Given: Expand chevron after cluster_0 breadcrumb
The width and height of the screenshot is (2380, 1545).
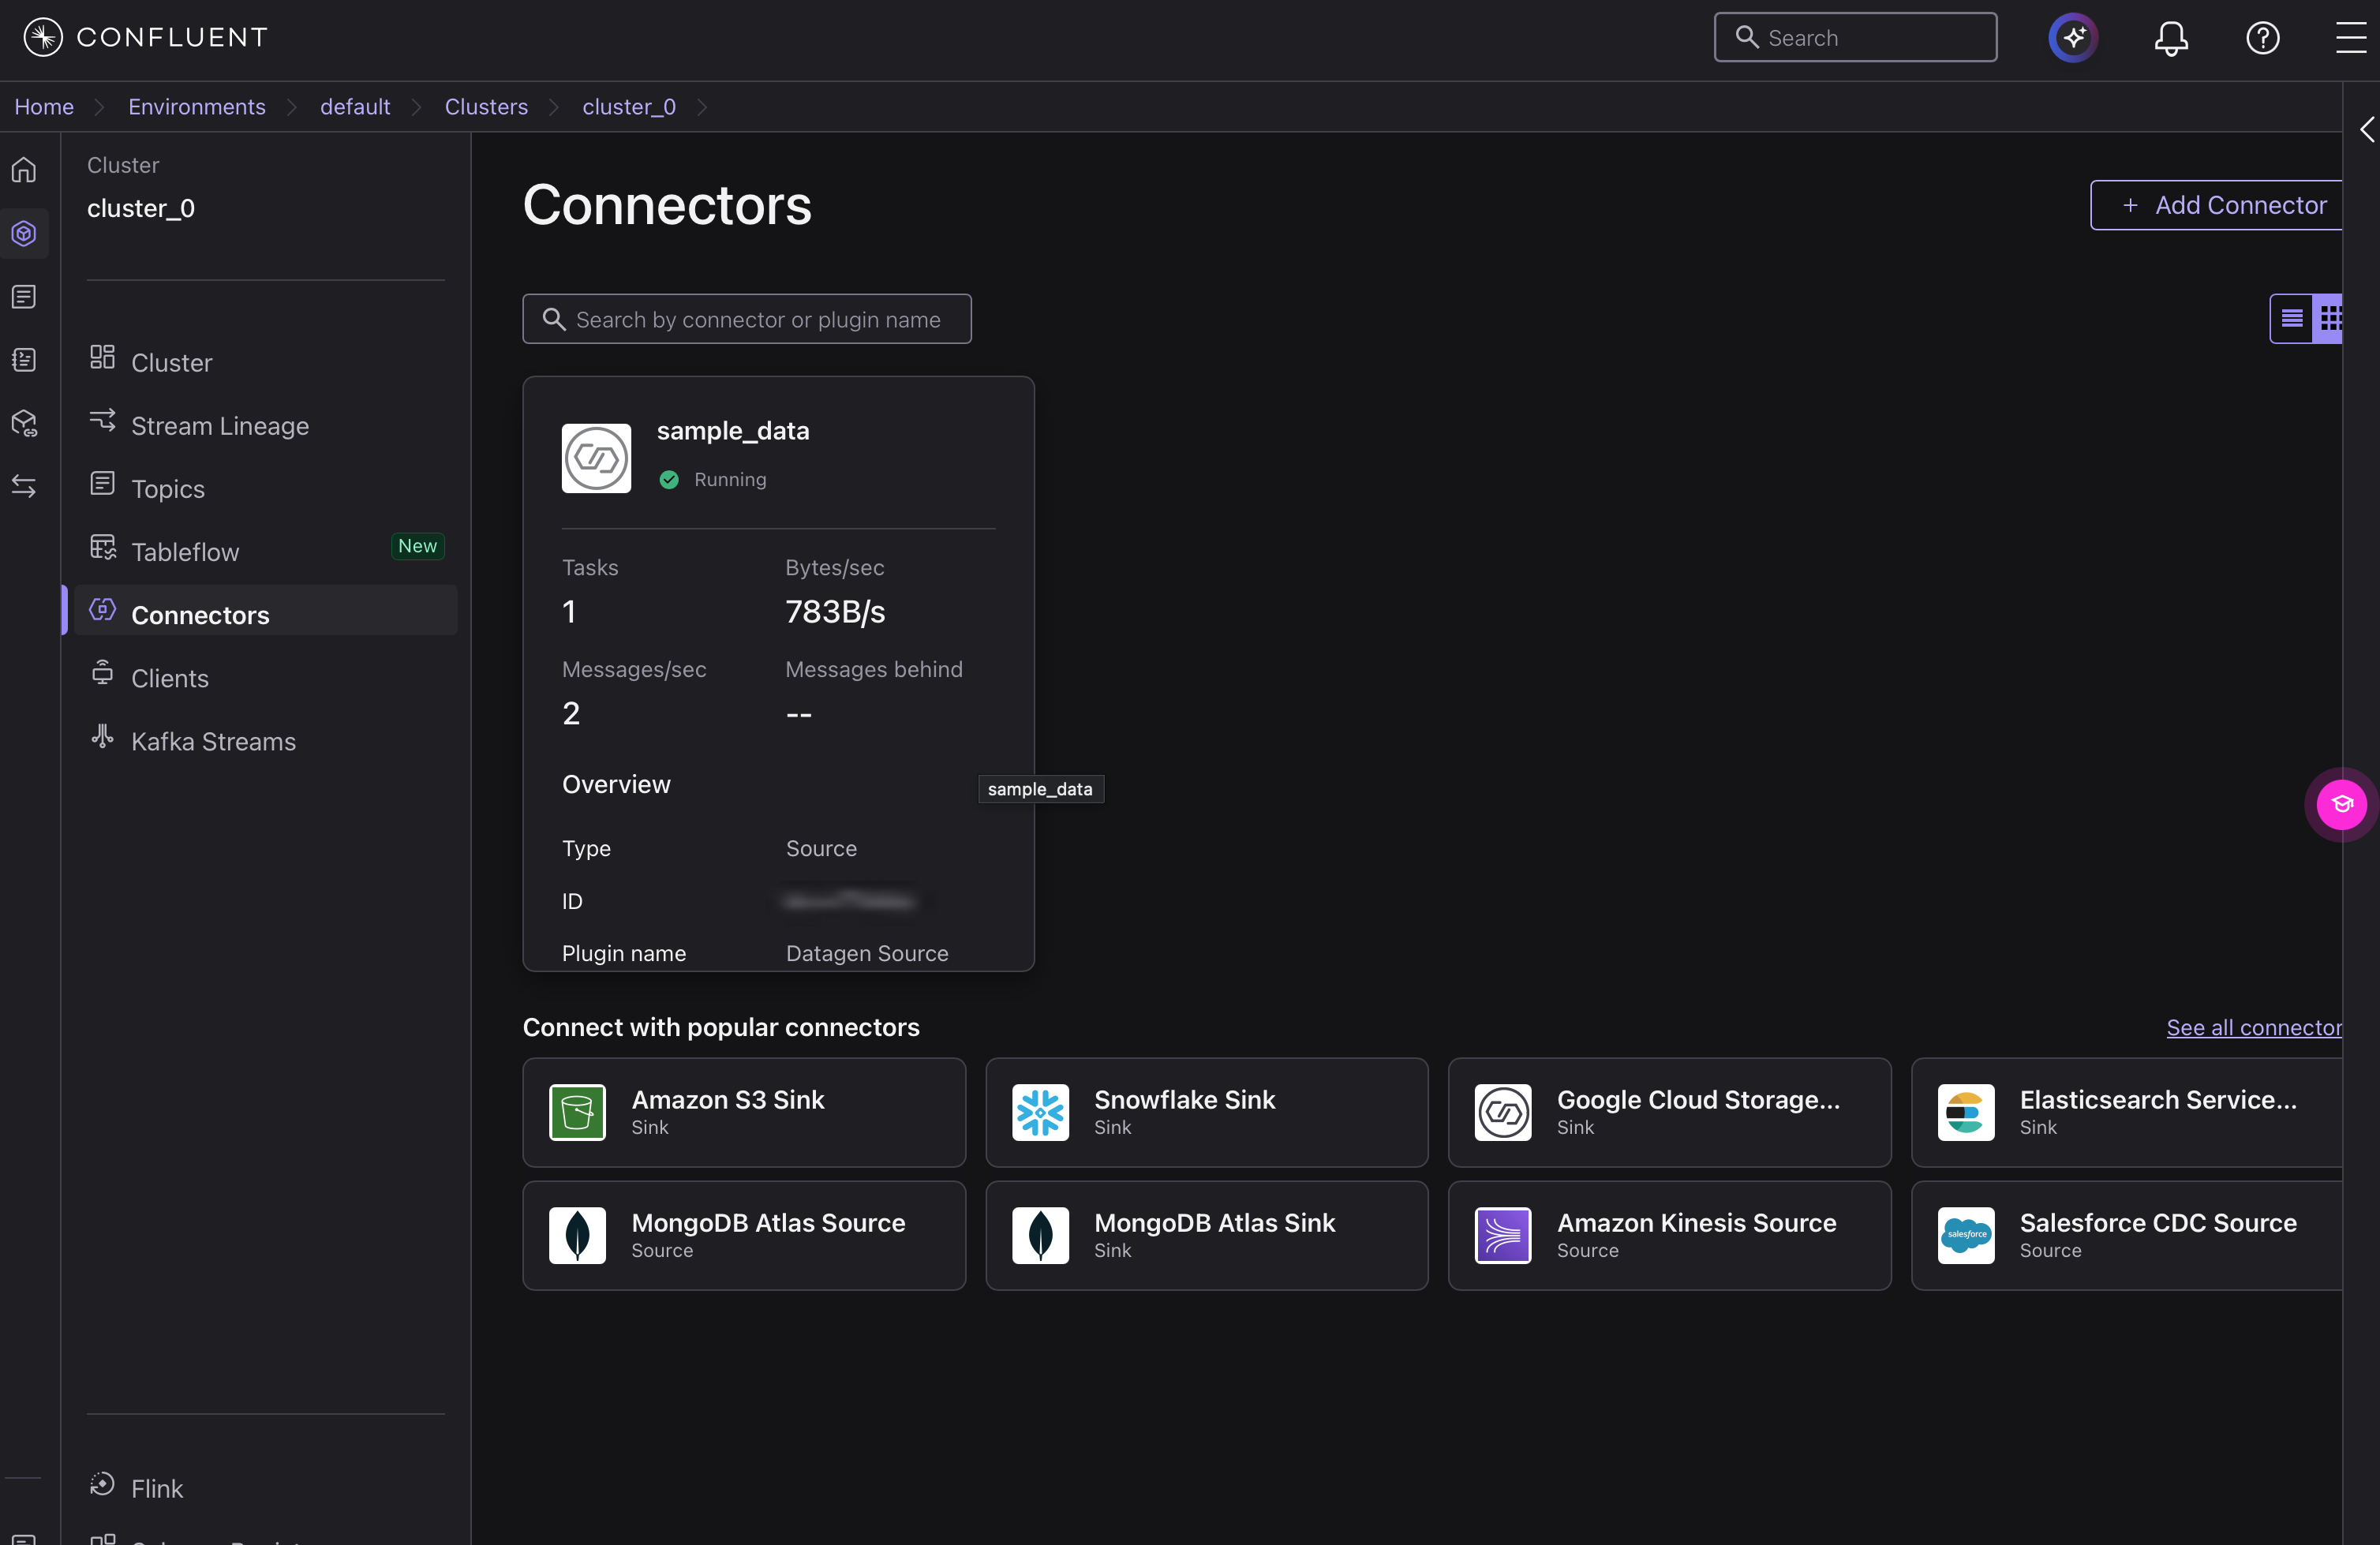Looking at the screenshot, I should click(702, 107).
